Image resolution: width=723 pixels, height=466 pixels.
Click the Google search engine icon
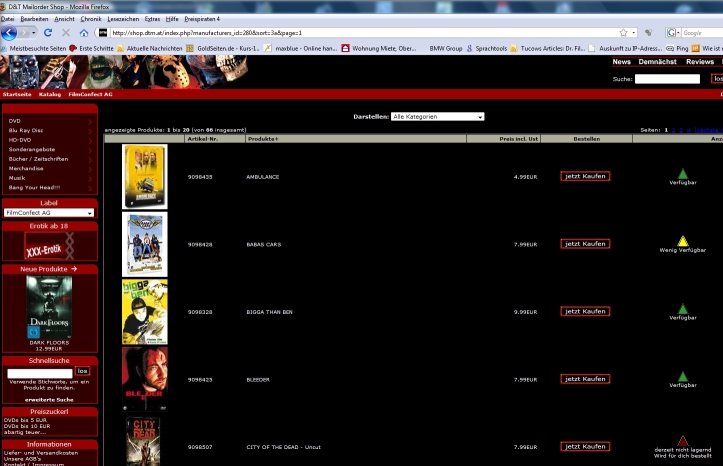[671, 33]
